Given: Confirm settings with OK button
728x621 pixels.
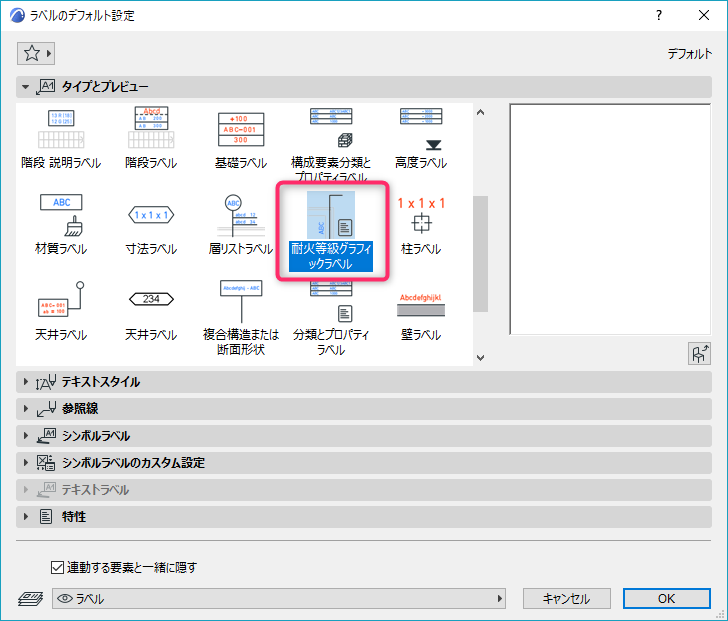Looking at the screenshot, I should [666, 599].
